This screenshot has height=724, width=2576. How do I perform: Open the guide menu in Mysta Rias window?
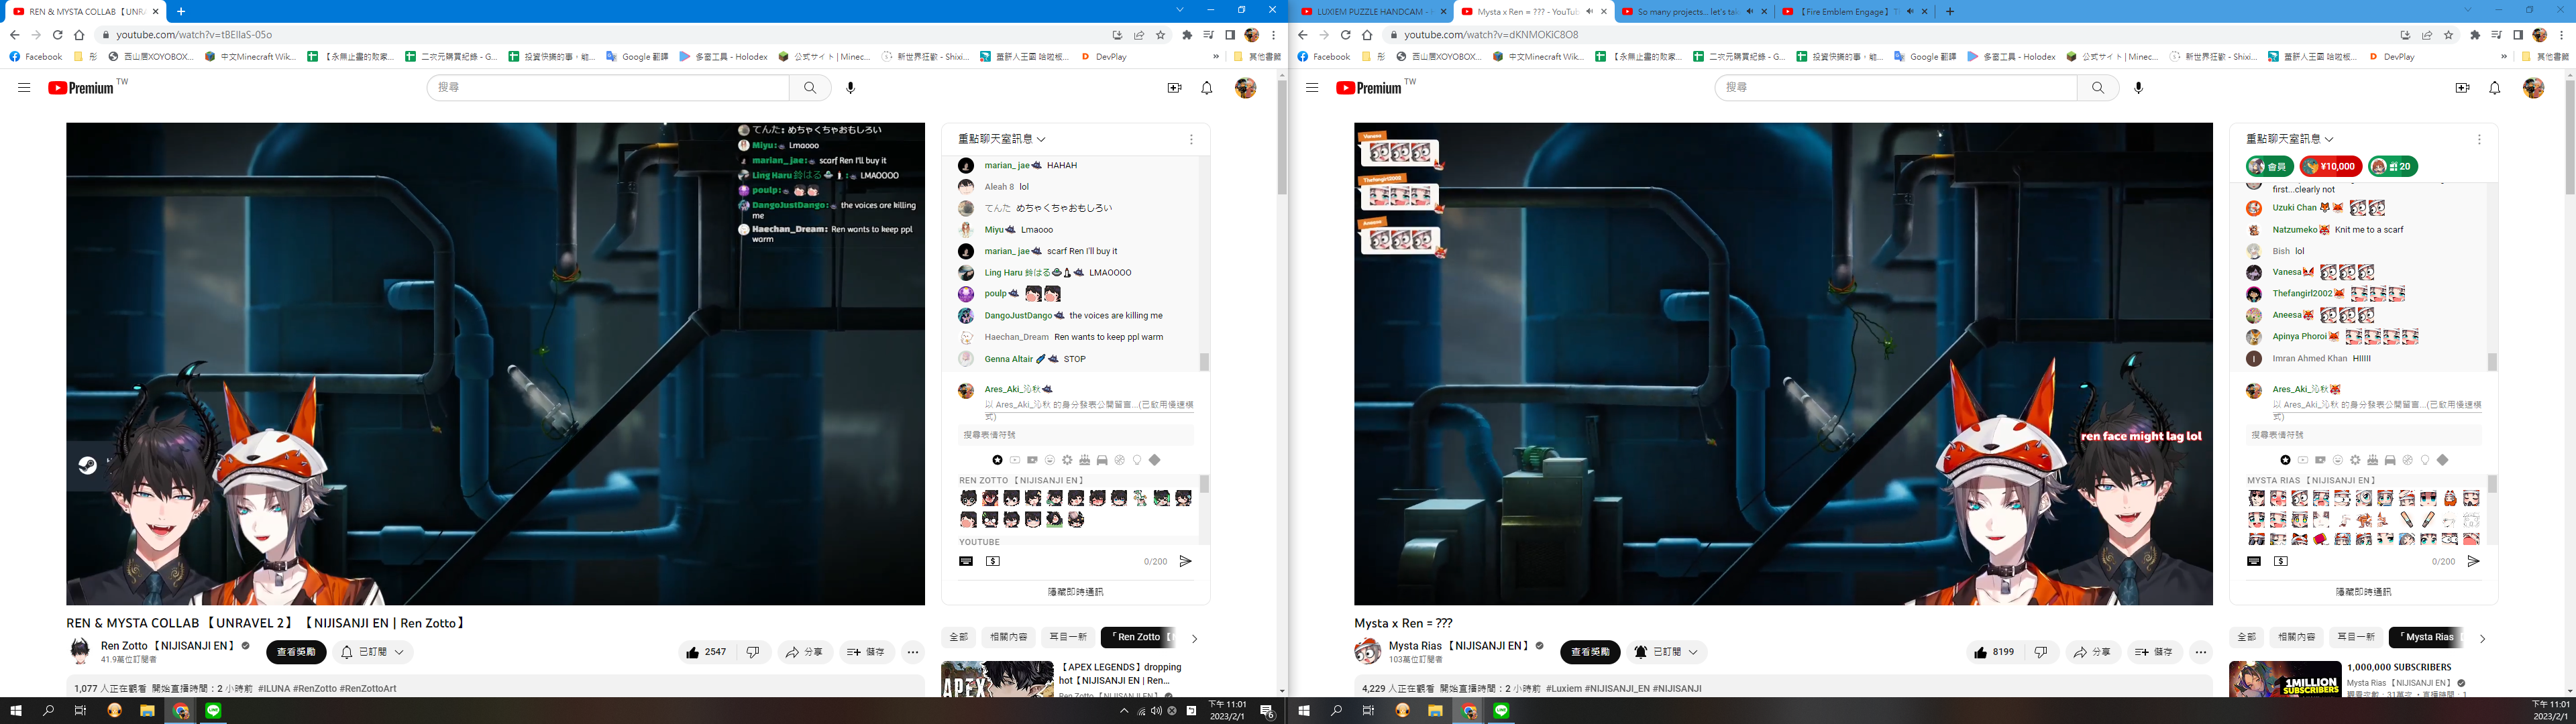click(x=1312, y=88)
